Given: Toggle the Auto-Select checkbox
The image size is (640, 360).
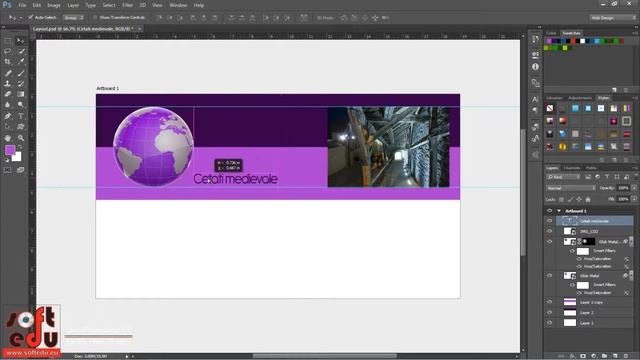Looking at the screenshot, I should coord(31,18).
